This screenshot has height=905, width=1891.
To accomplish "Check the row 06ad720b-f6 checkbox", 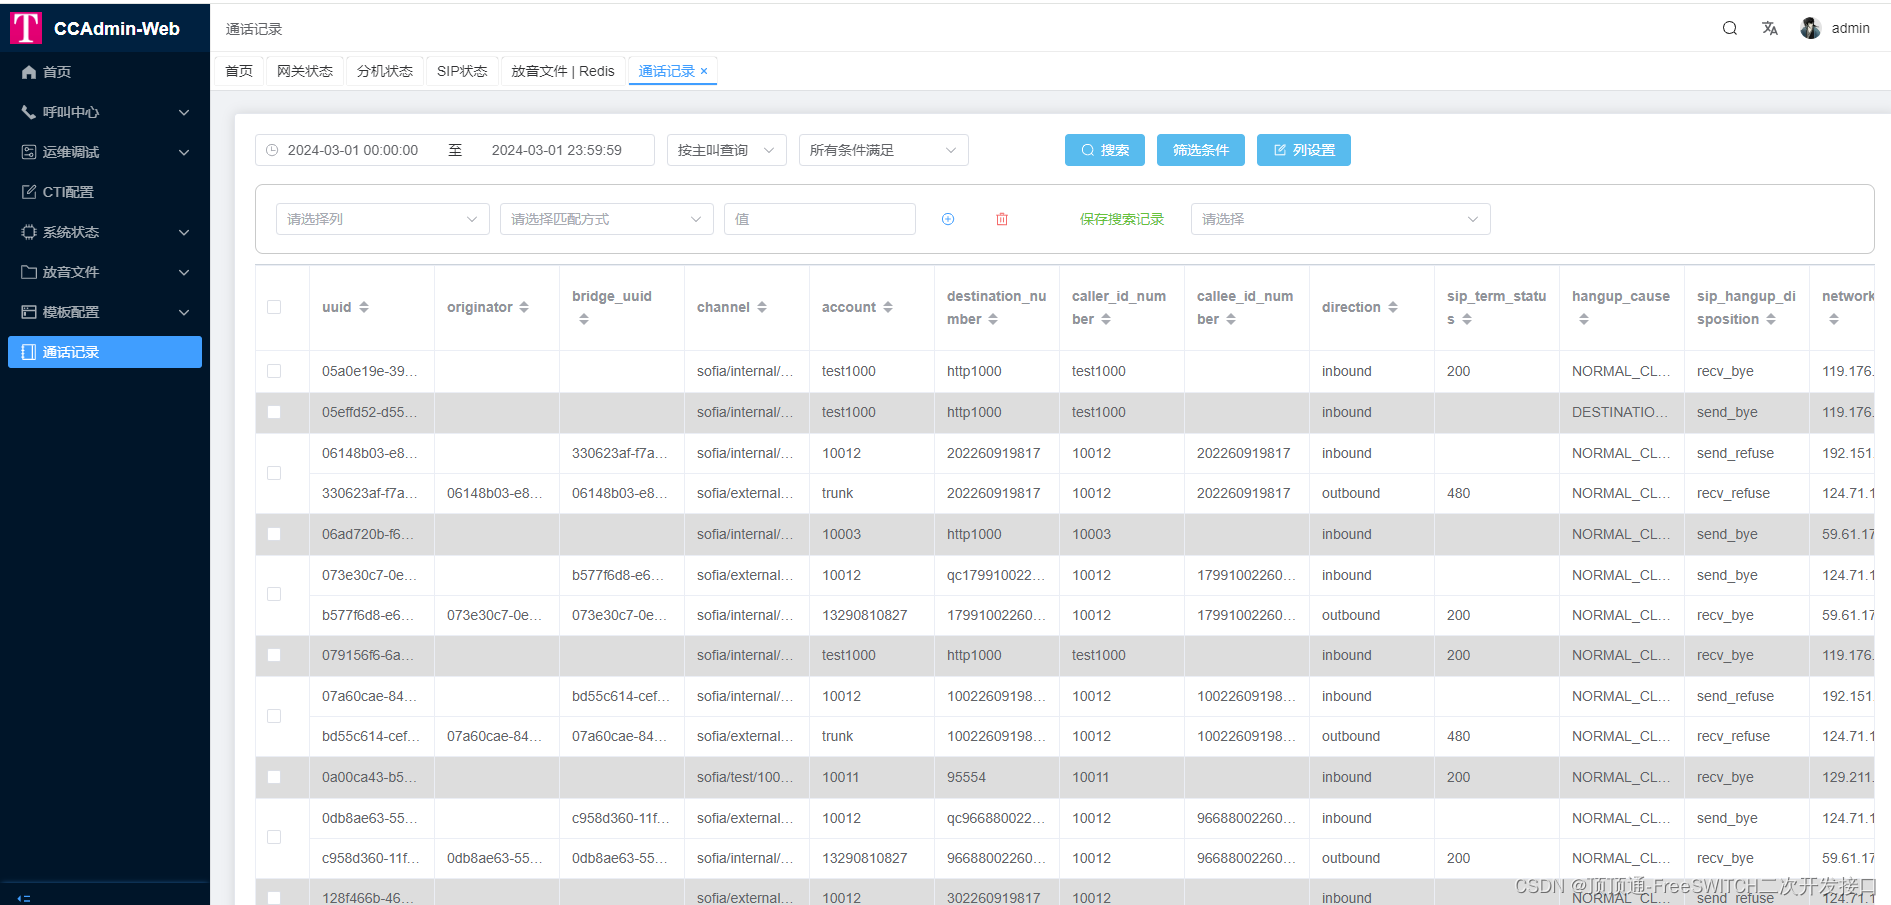I will click(x=274, y=534).
